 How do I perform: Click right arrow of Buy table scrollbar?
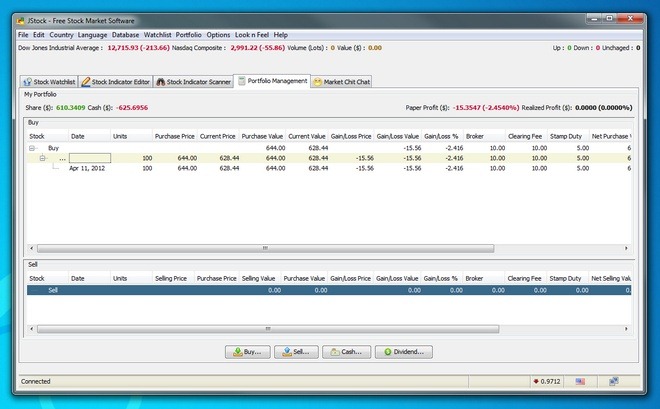(626, 248)
